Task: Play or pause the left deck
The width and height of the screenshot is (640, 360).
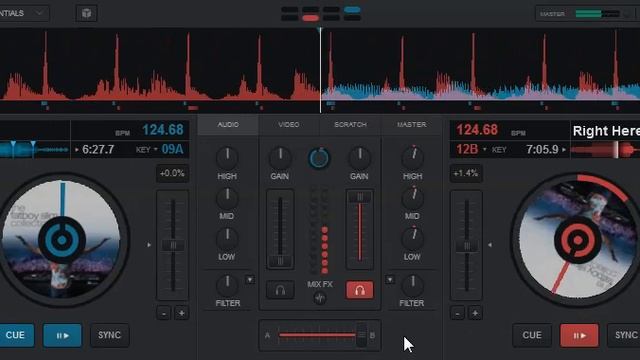Action: click(x=62, y=336)
